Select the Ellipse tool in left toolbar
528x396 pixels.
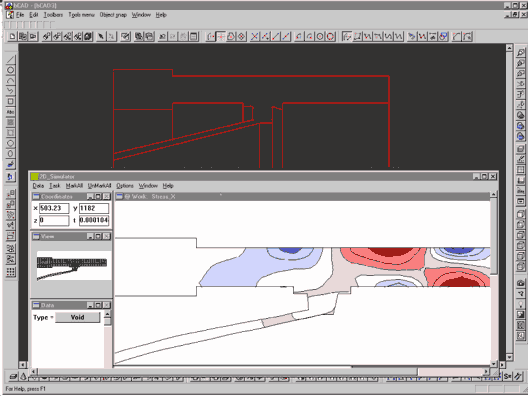pyautogui.click(x=10, y=154)
